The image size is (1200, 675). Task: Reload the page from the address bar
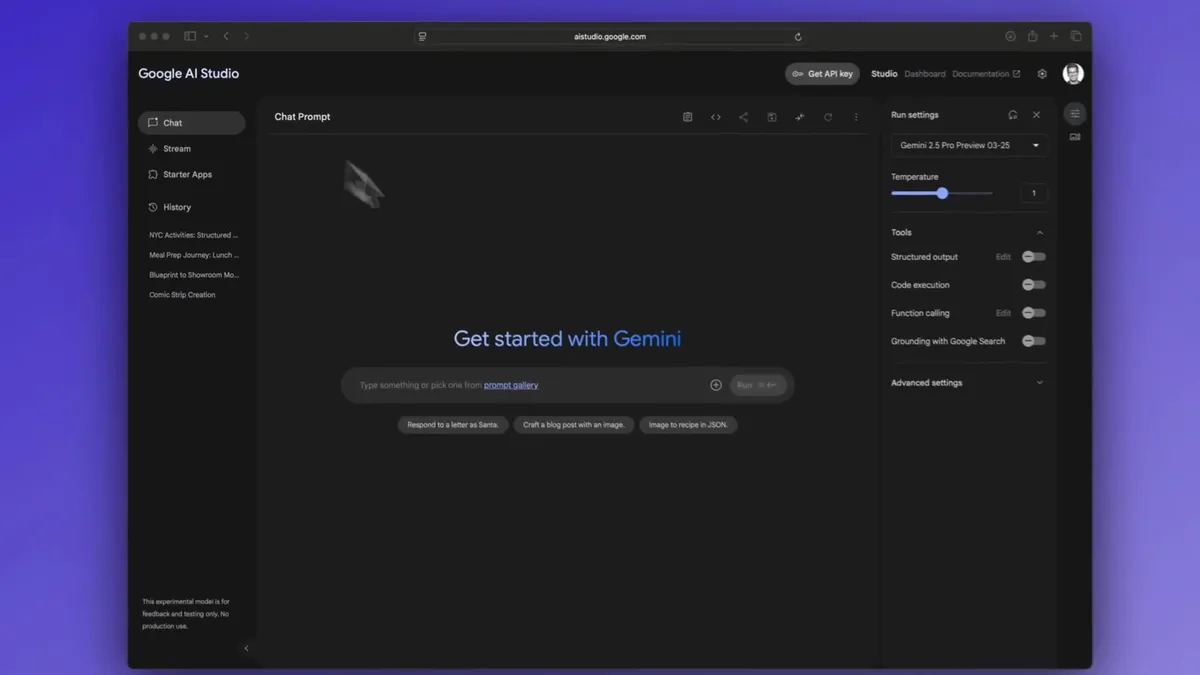tap(798, 37)
